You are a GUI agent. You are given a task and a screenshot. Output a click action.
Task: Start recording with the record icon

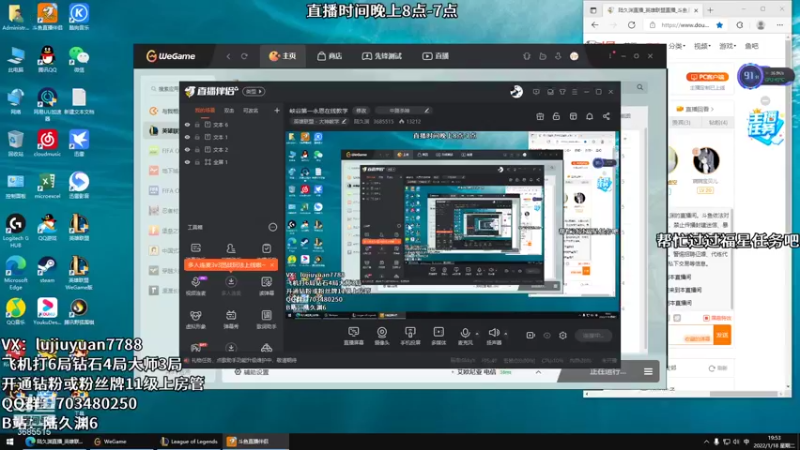coord(531,335)
